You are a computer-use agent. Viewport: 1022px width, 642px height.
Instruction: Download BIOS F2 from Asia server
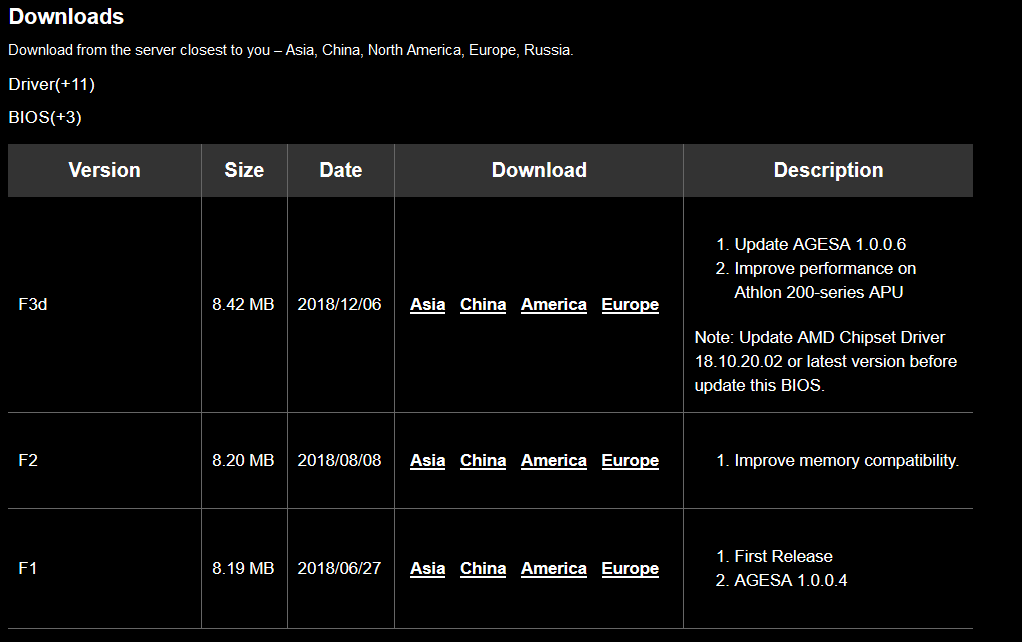428,460
